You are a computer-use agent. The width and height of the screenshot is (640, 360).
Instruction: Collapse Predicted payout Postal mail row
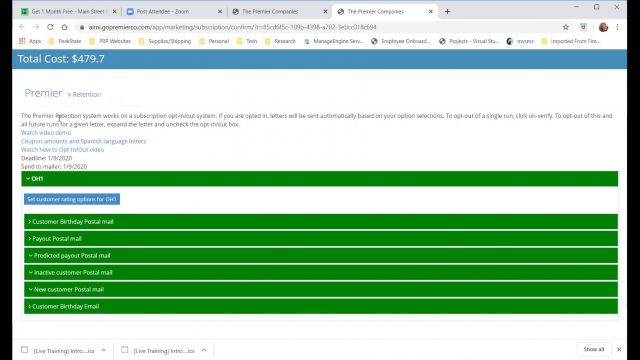click(321, 256)
